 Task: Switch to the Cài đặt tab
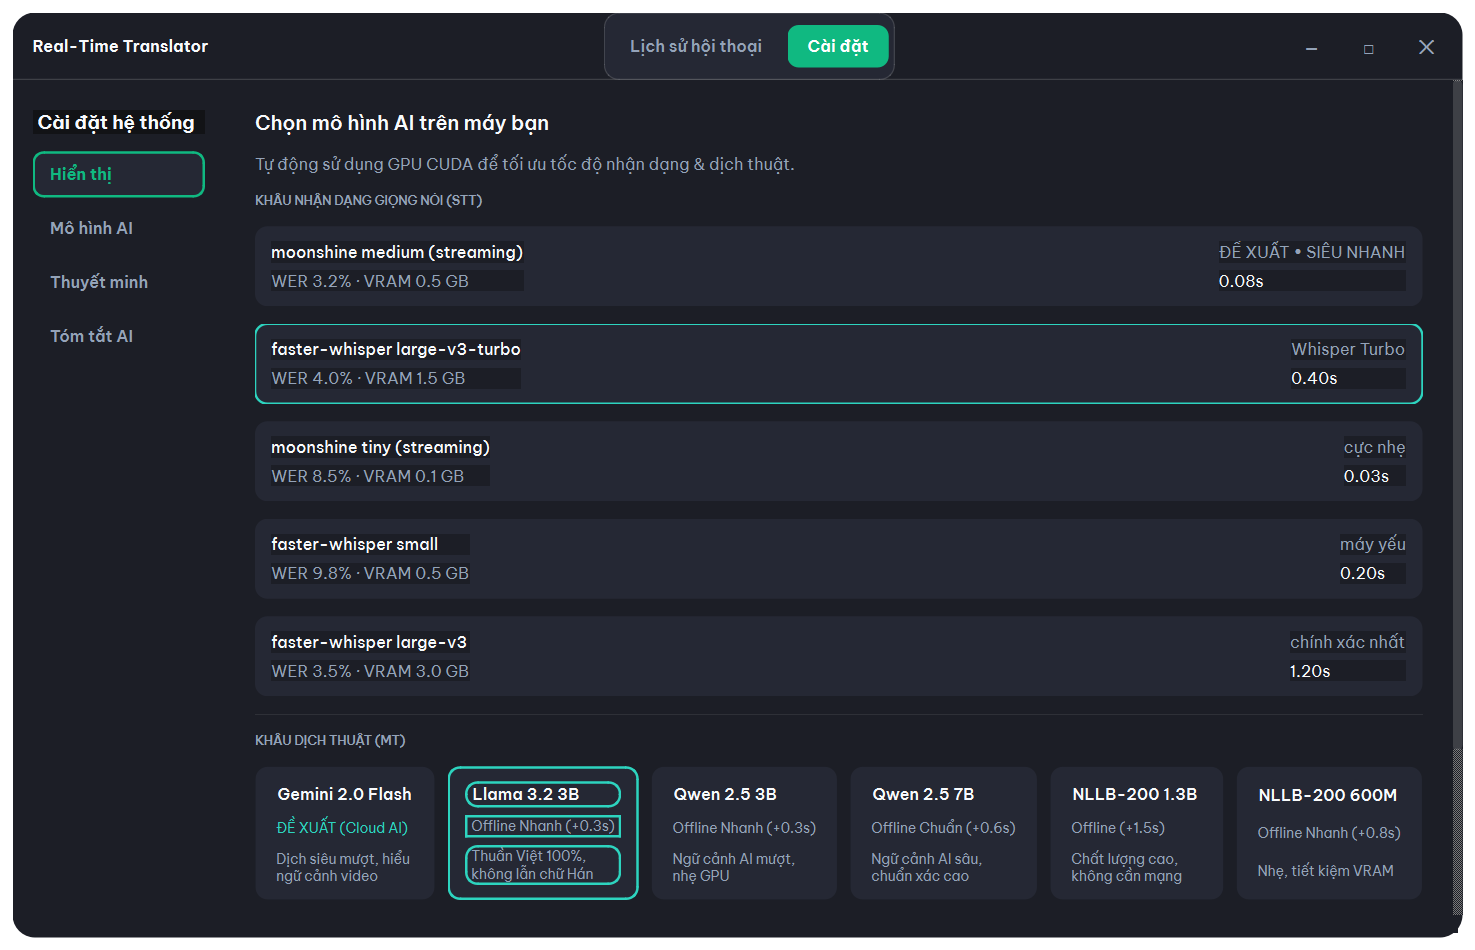point(838,46)
